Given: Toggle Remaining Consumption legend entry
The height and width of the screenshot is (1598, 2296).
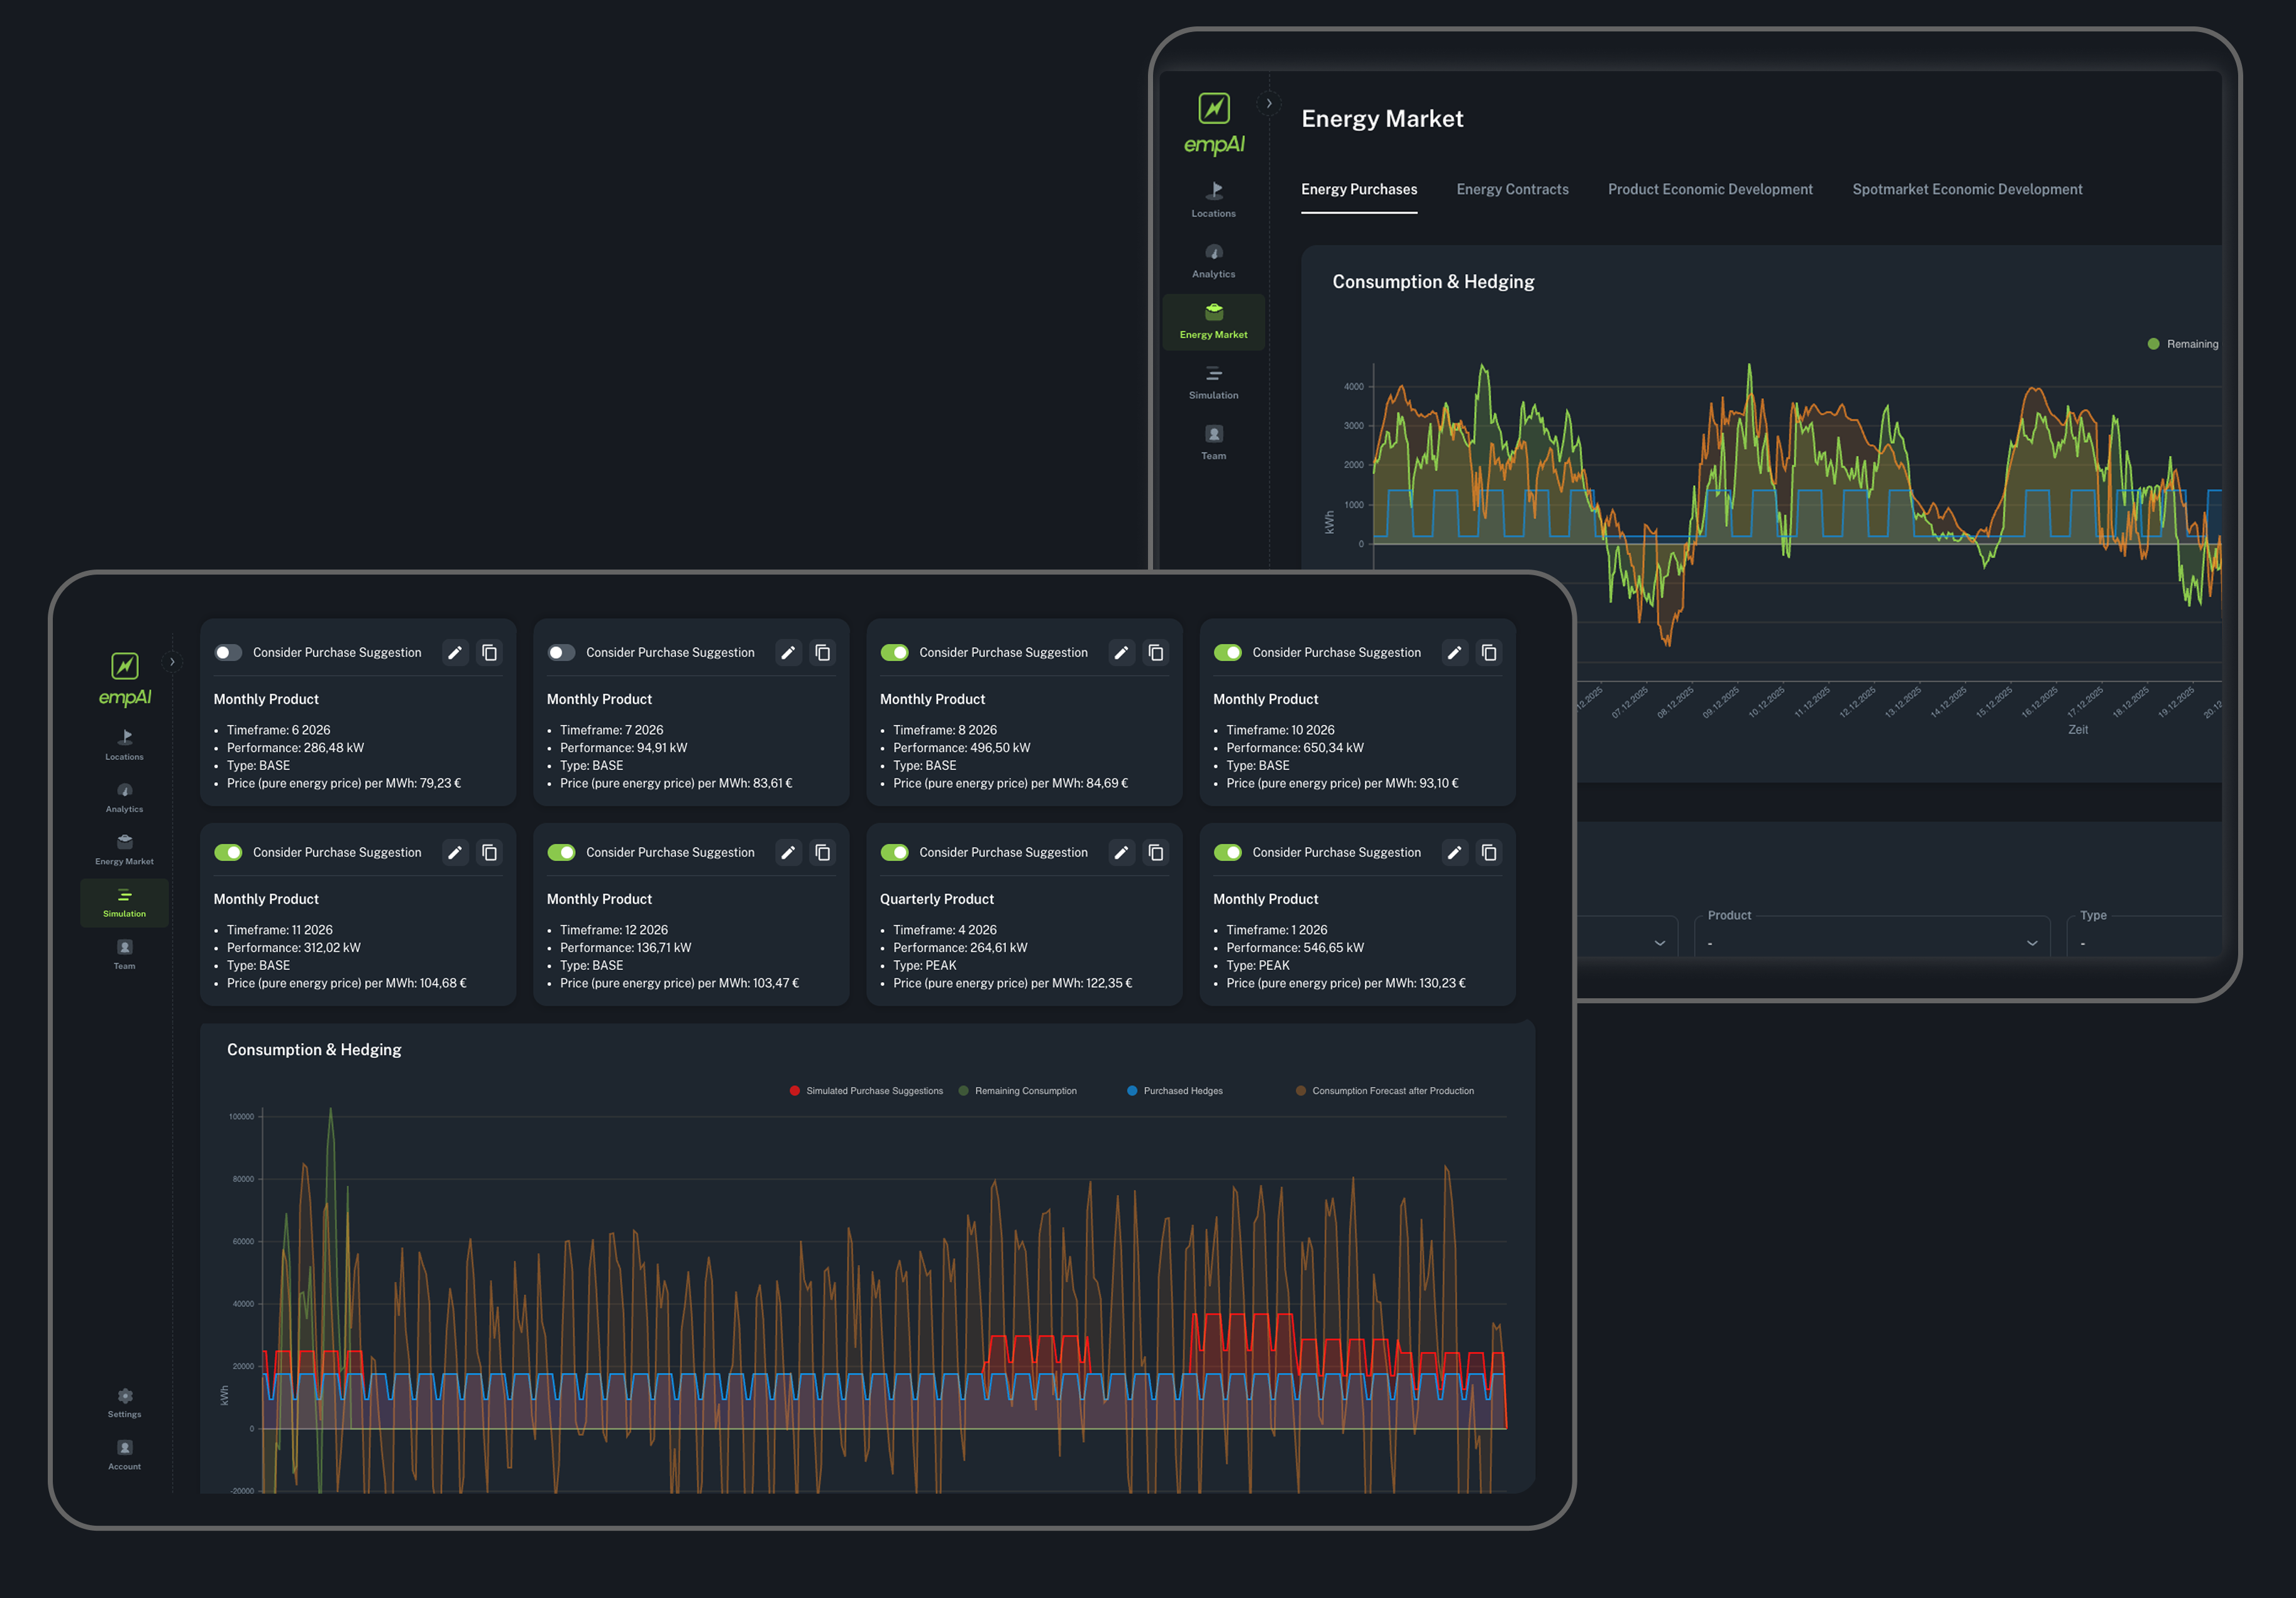Looking at the screenshot, I should pos(1017,1091).
